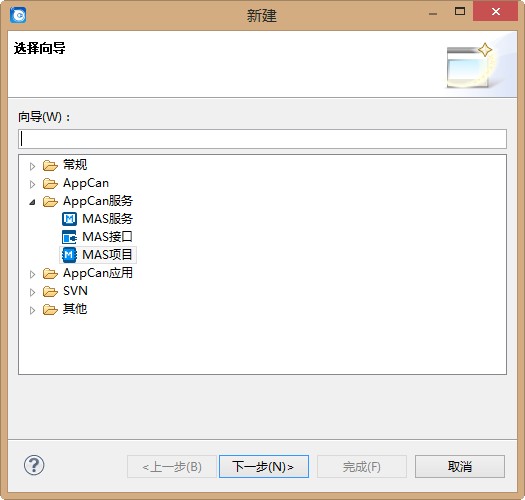Click the AppCan folder icon
The image size is (525, 500).
(50, 184)
